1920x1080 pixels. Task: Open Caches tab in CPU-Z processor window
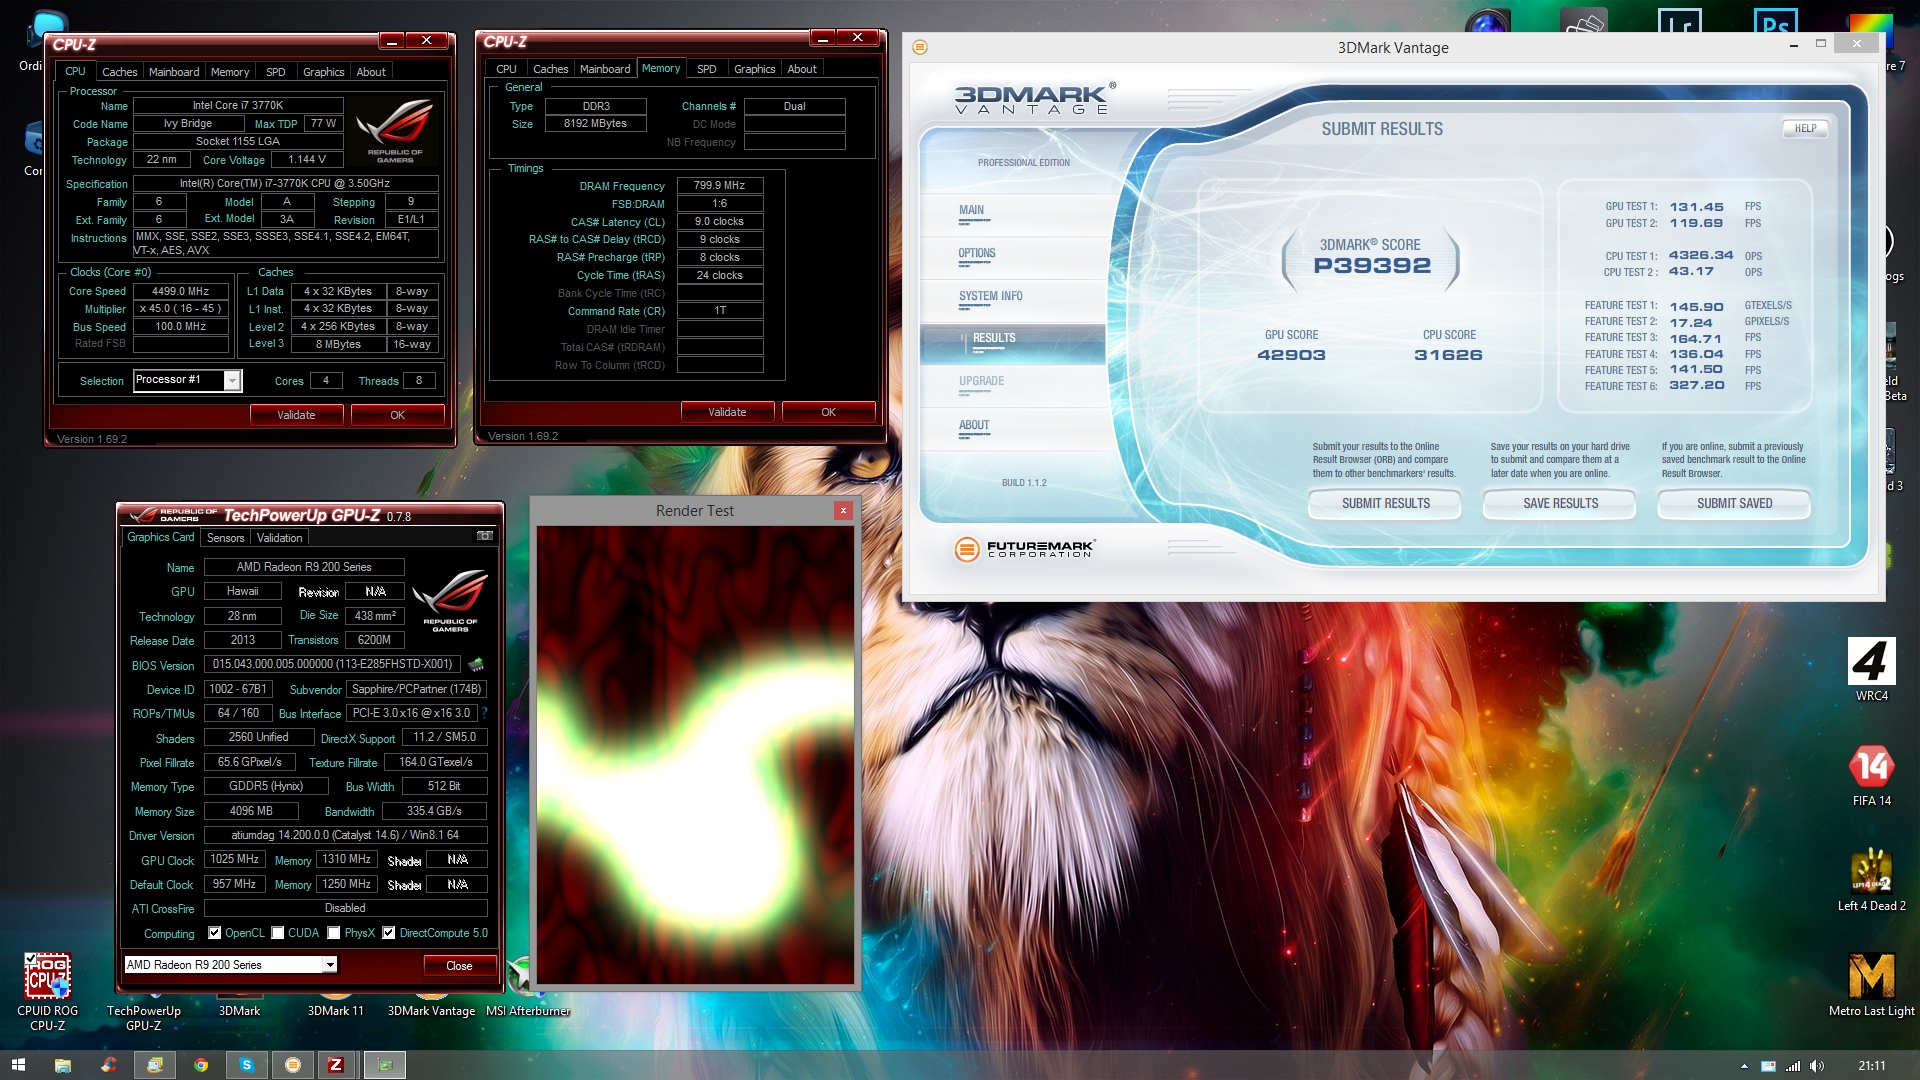click(x=119, y=72)
